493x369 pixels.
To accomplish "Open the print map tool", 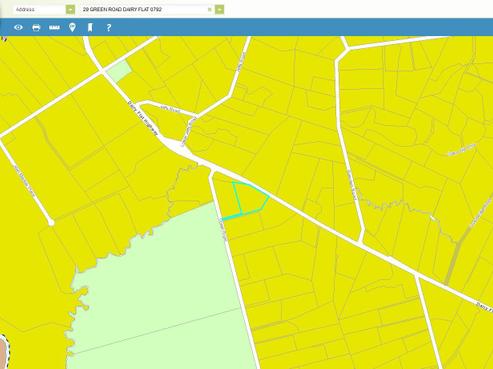I will pyautogui.click(x=36, y=27).
